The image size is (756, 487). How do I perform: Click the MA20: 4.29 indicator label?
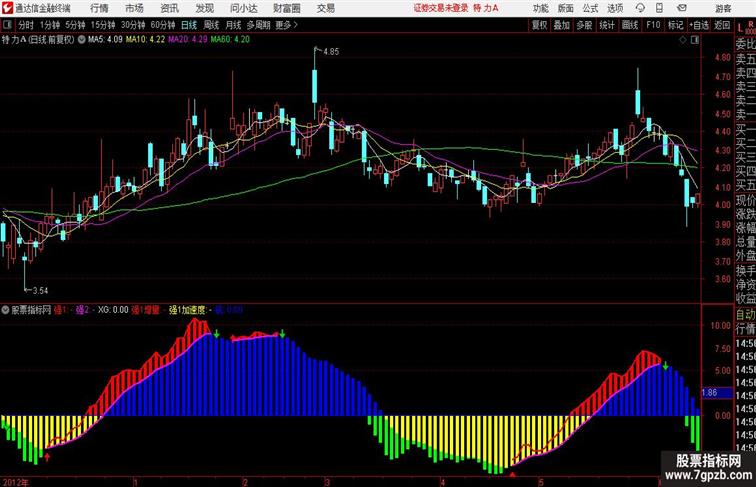tap(188, 40)
